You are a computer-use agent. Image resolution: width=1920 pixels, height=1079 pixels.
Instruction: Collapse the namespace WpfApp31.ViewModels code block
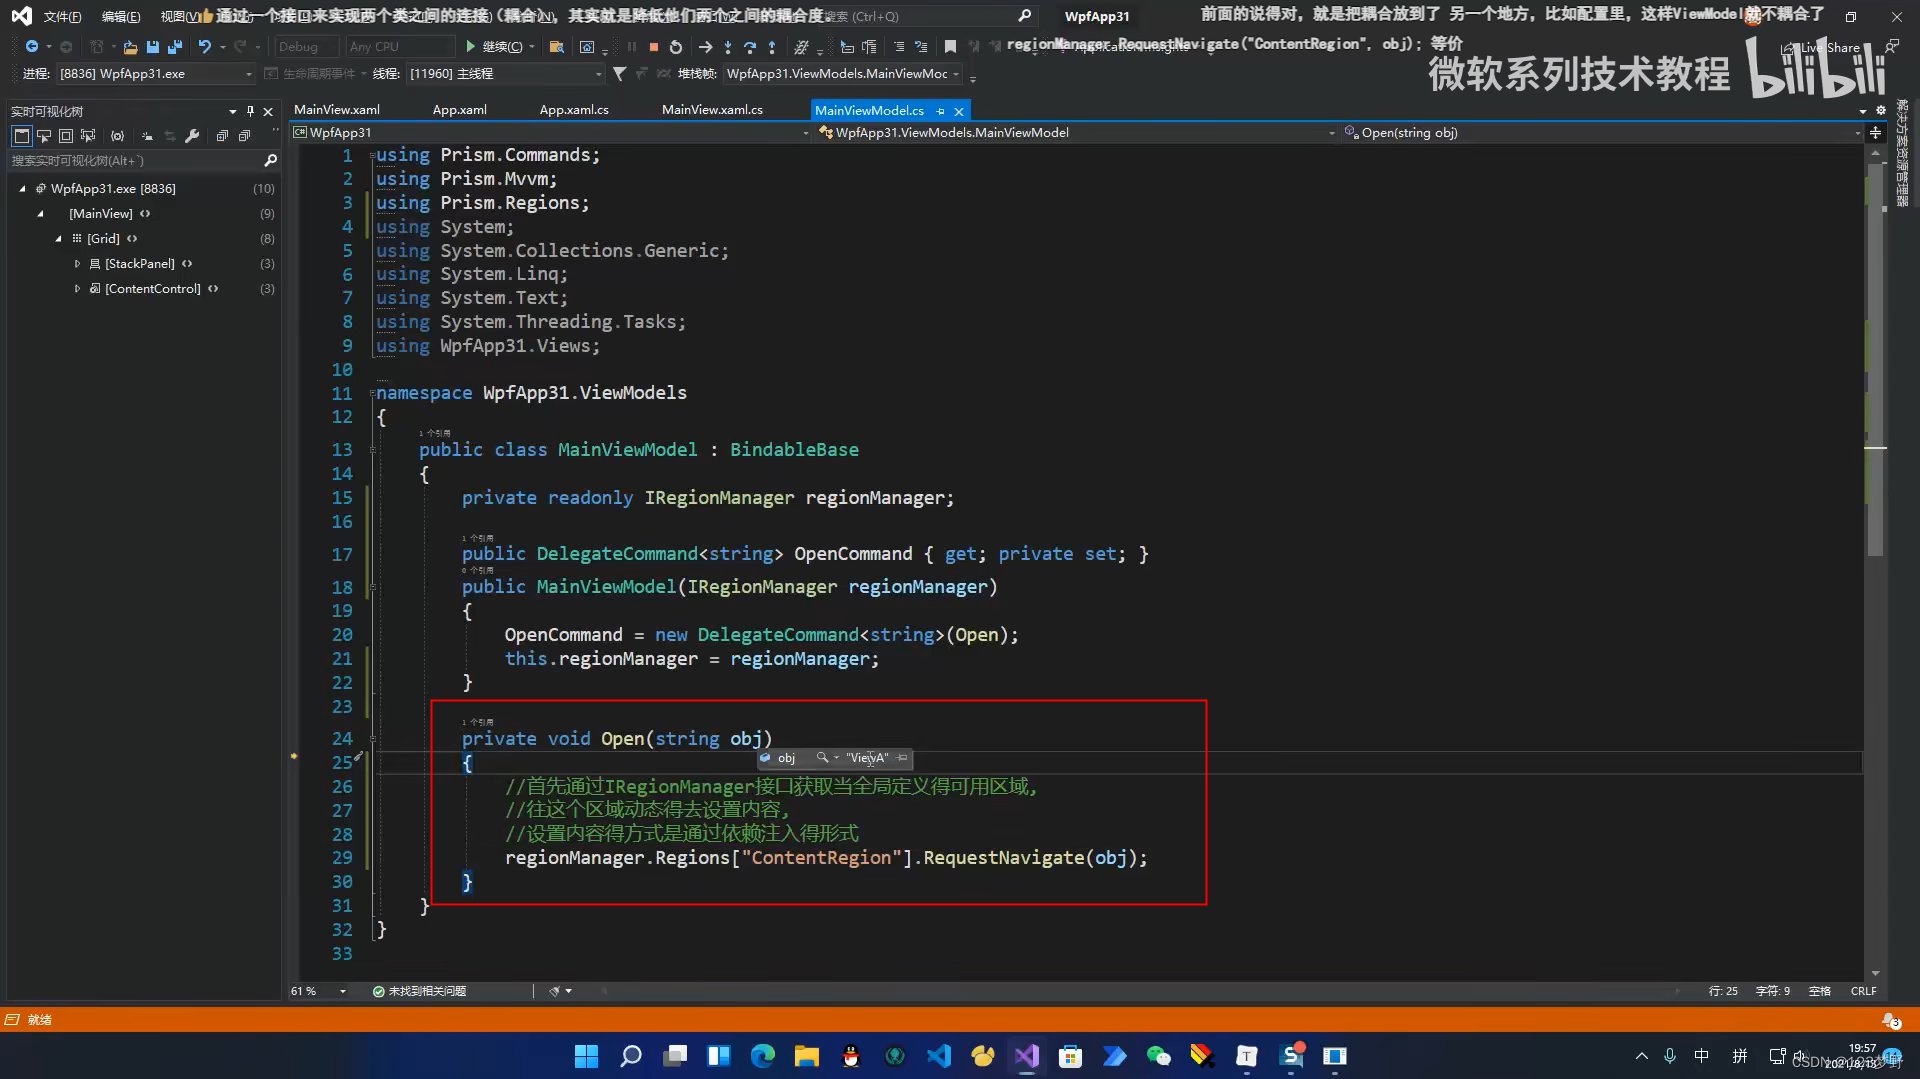click(372, 393)
